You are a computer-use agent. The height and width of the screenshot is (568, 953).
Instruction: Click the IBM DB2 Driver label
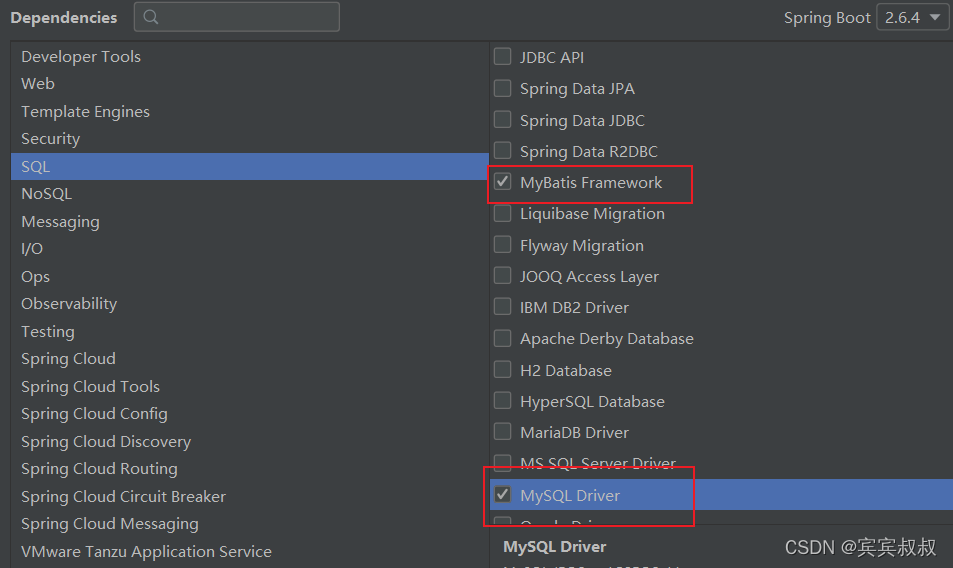click(574, 308)
